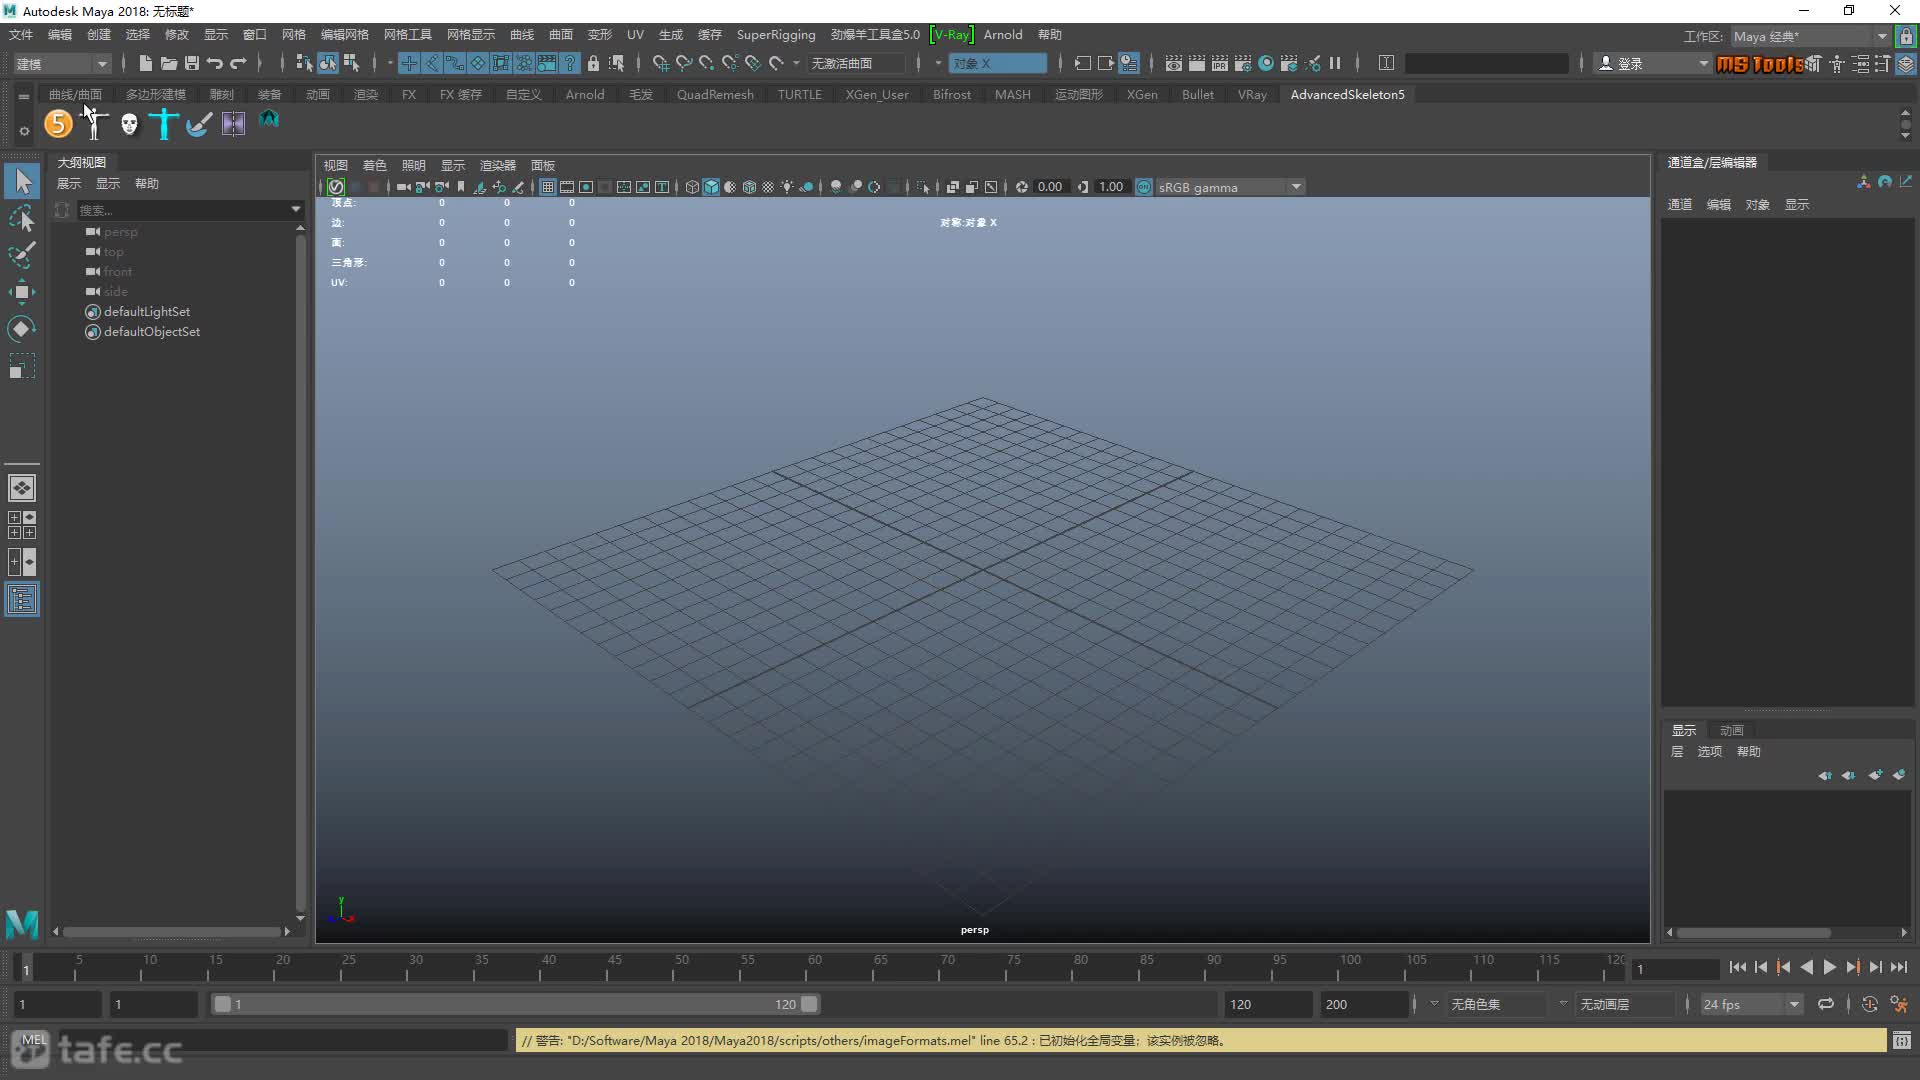Select the arrow Select tool
The image size is (1920, 1080).
click(x=22, y=181)
